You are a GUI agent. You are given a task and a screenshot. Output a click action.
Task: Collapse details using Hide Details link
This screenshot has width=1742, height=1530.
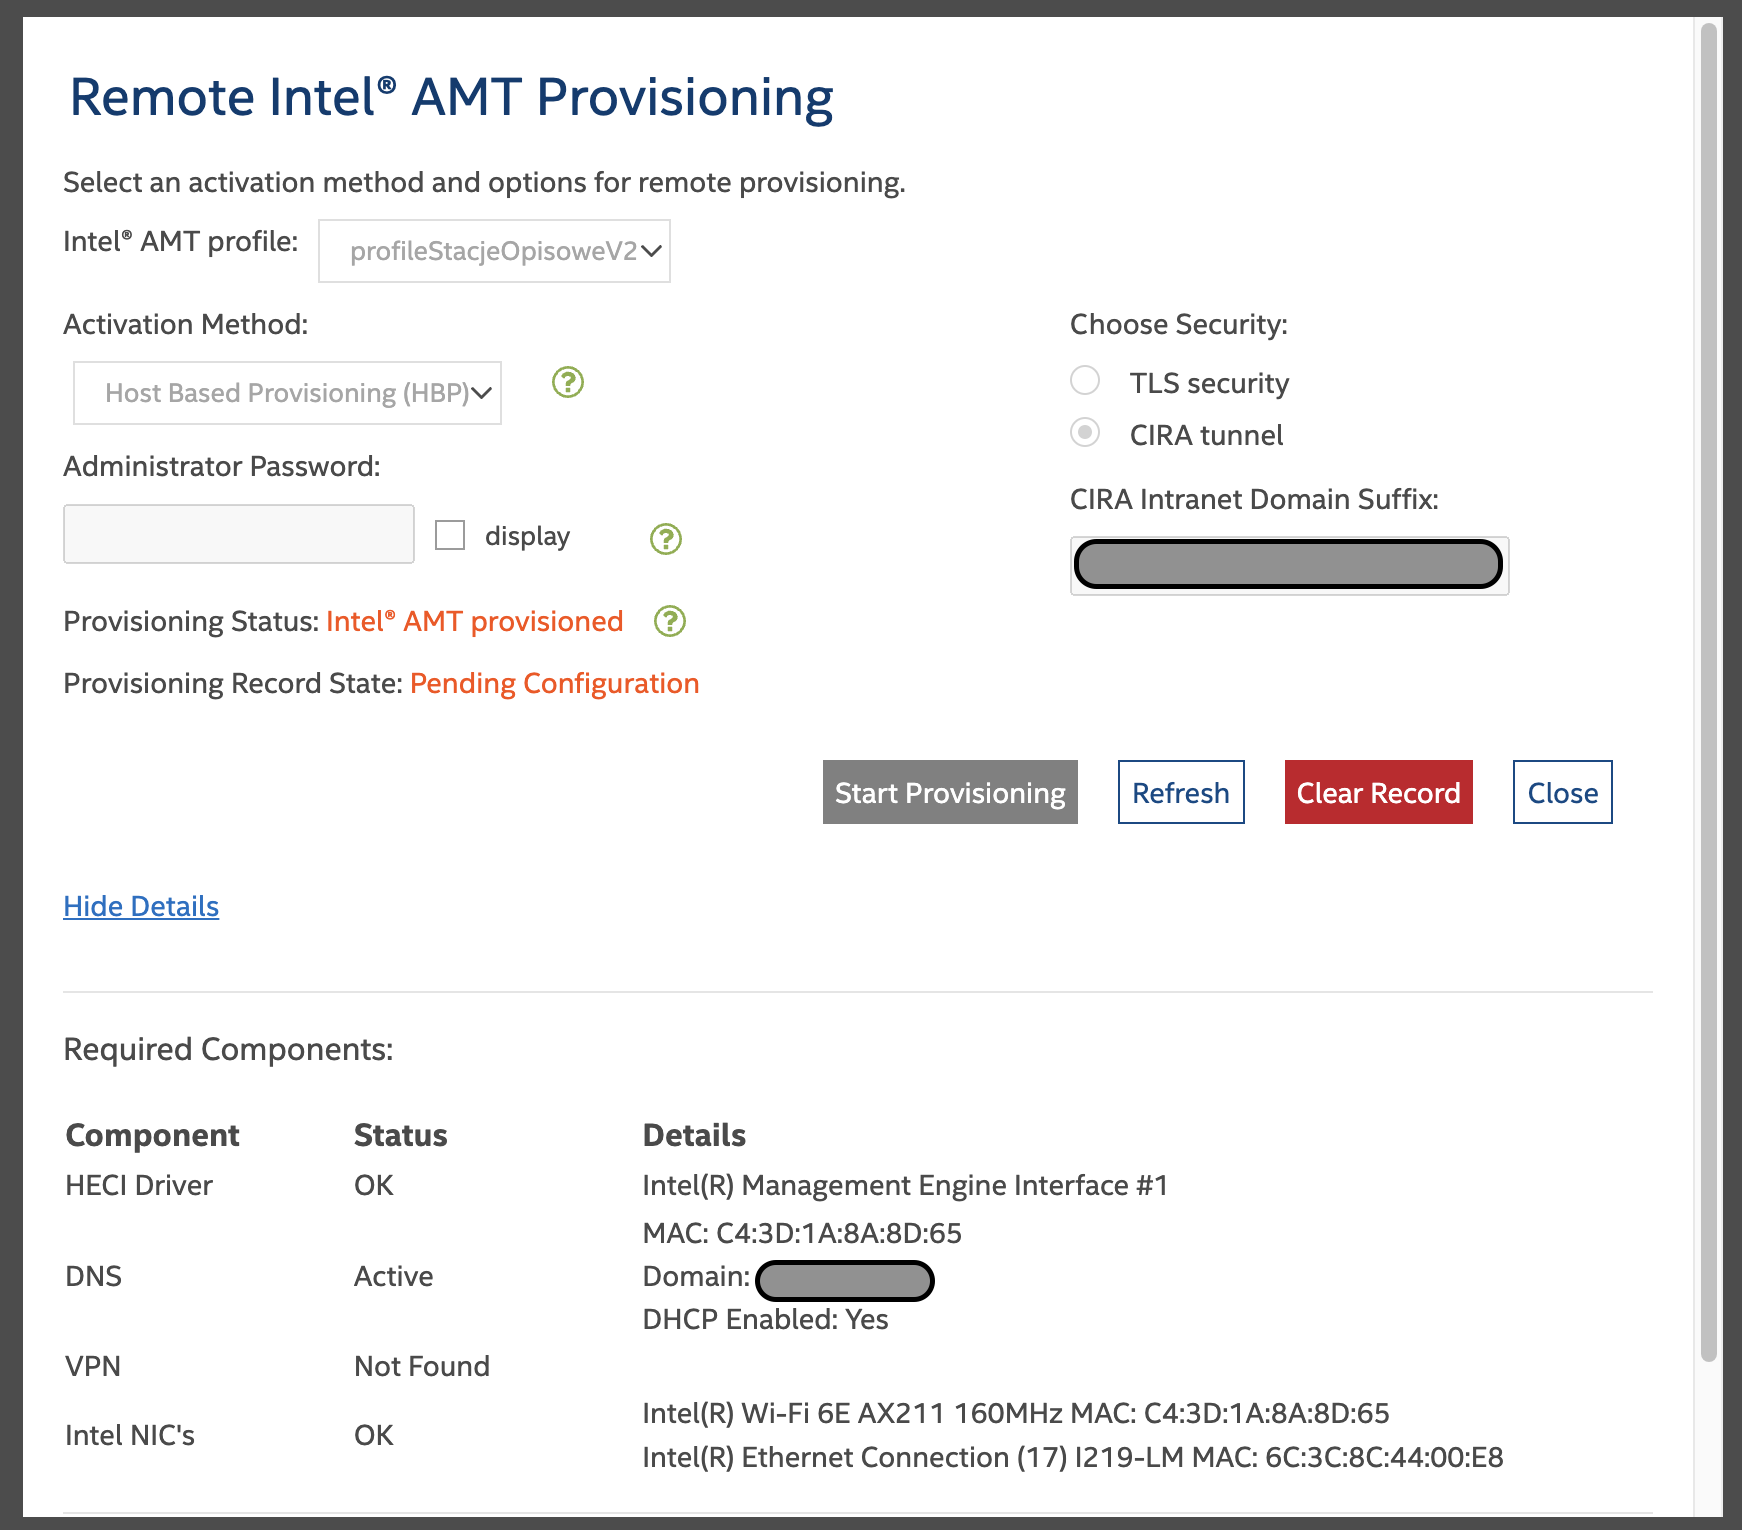tap(141, 906)
